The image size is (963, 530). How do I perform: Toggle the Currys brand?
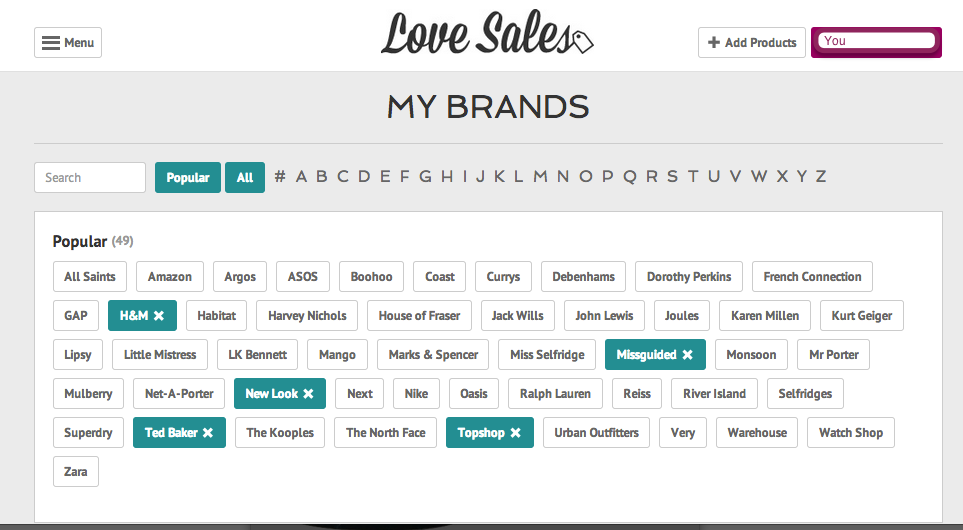503,276
